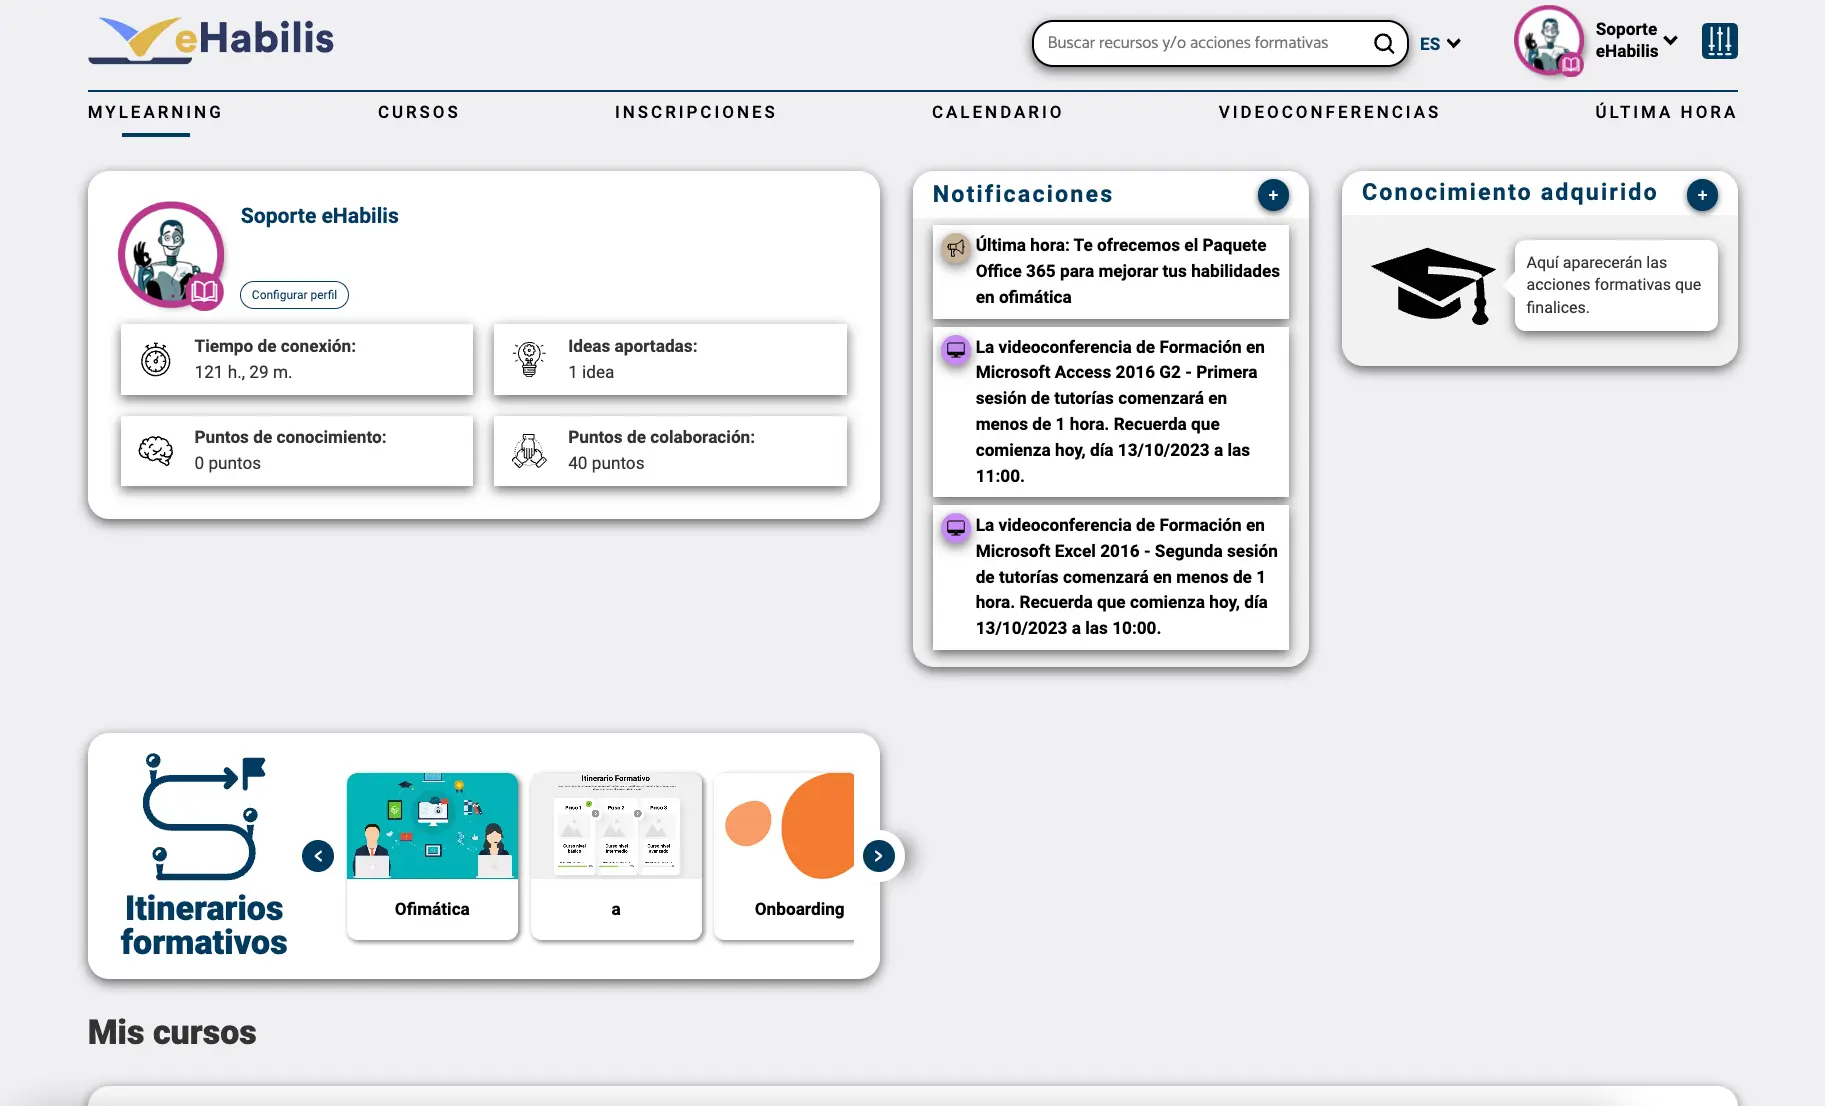Open the ES language dropdown
1825x1106 pixels.
1440,44
